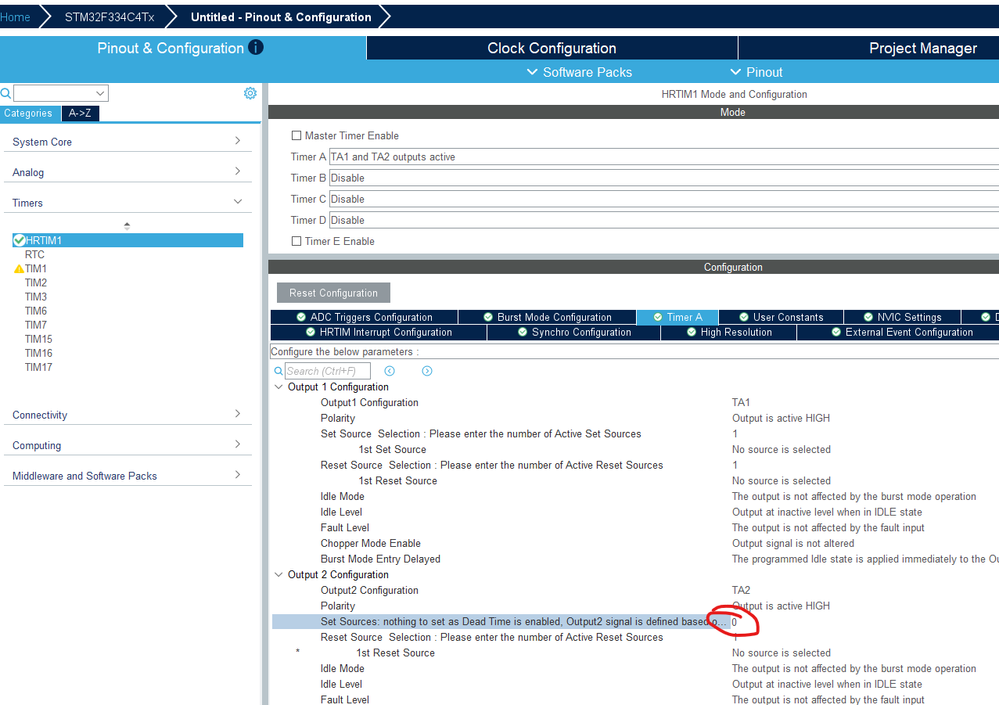Open the settings gear in the categories panel
The height and width of the screenshot is (705, 999).
click(250, 93)
